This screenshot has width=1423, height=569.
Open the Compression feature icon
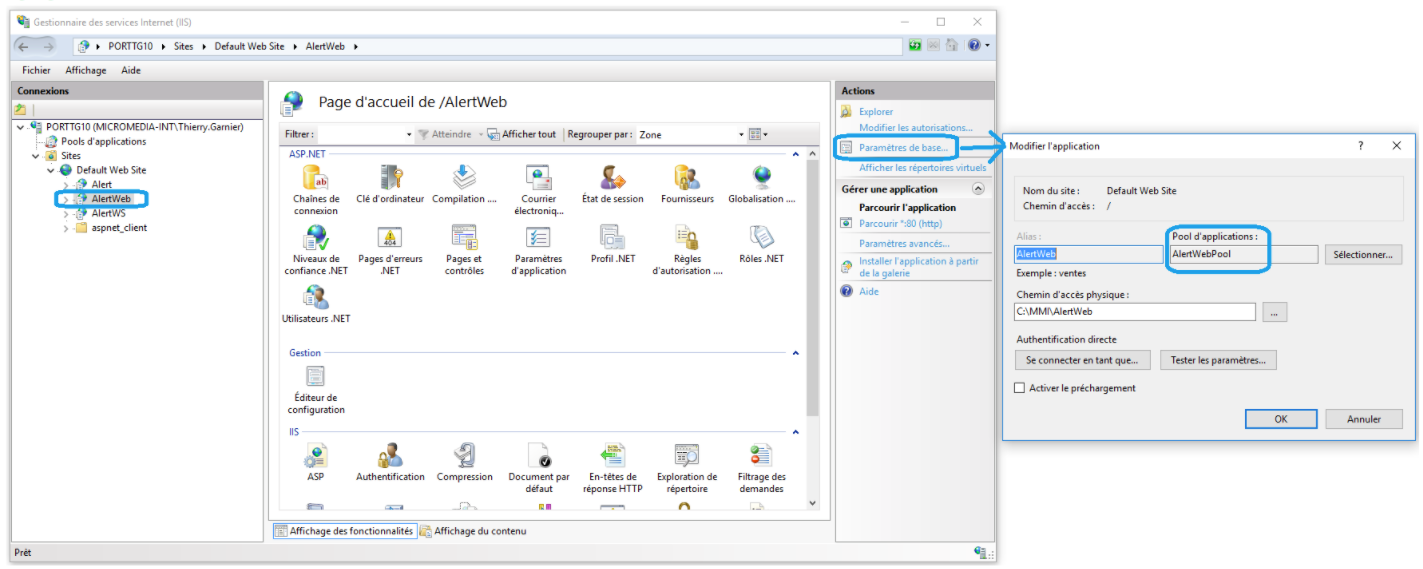click(x=464, y=457)
